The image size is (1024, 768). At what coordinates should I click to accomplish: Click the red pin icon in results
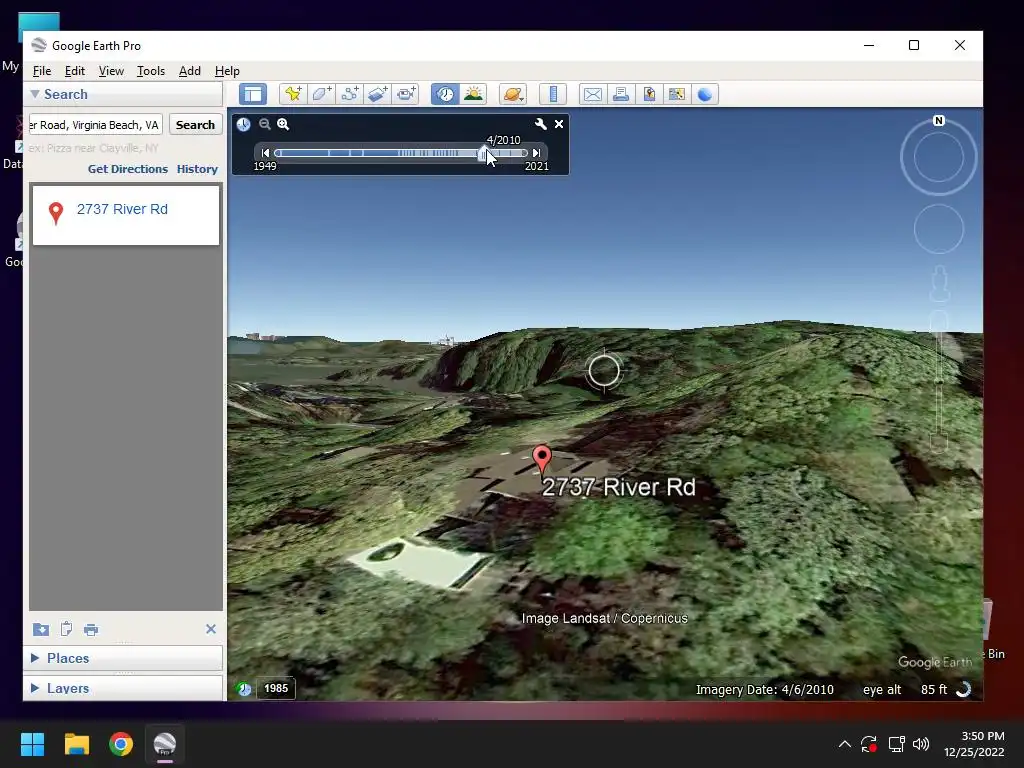pyautogui.click(x=56, y=213)
